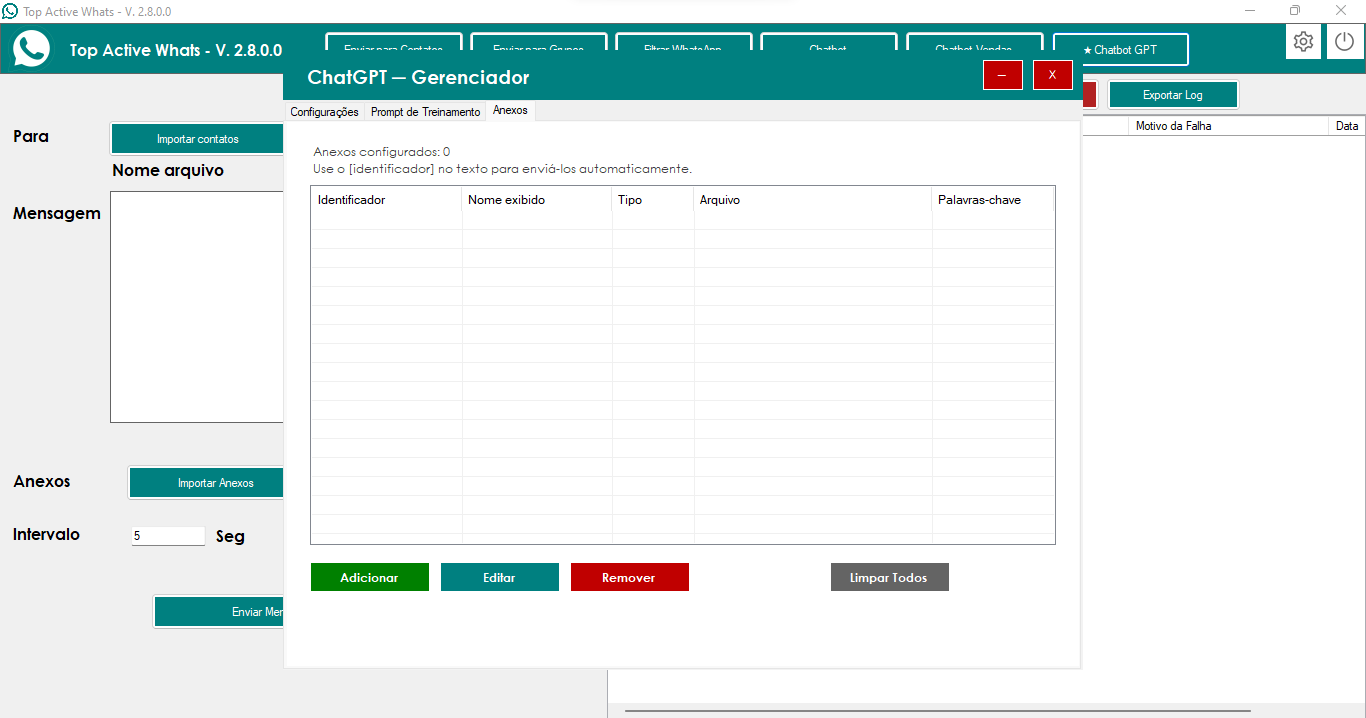Click the power icon to exit

click(1345, 42)
